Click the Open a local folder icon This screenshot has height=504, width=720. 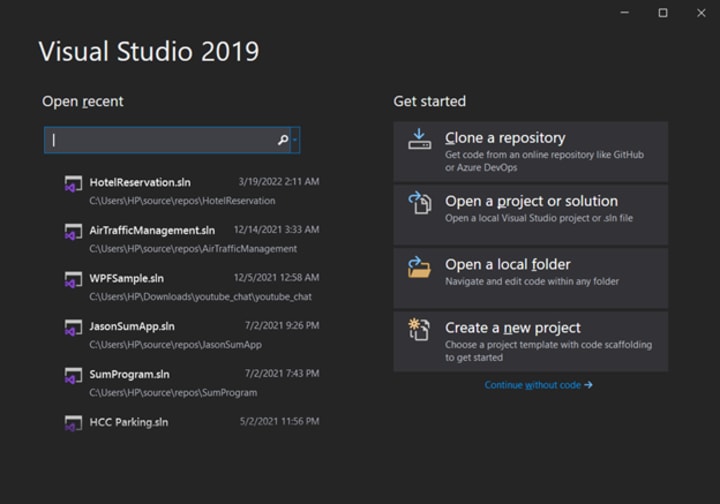(419, 267)
